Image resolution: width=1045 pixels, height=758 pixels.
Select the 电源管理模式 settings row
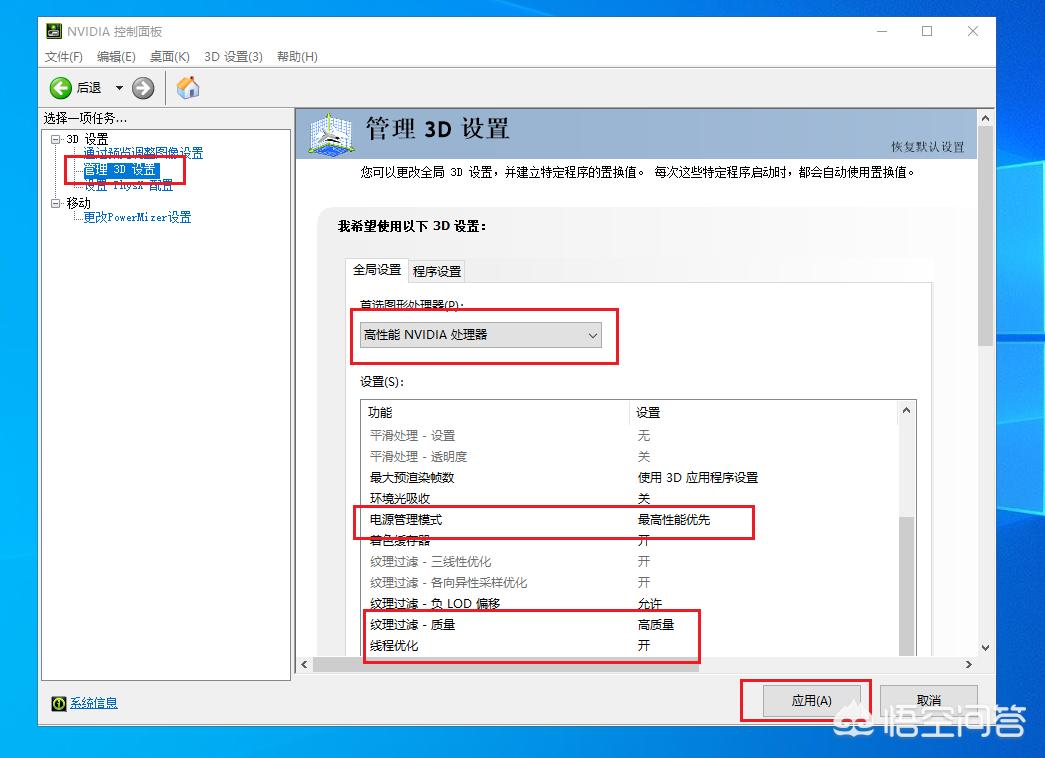629,519
